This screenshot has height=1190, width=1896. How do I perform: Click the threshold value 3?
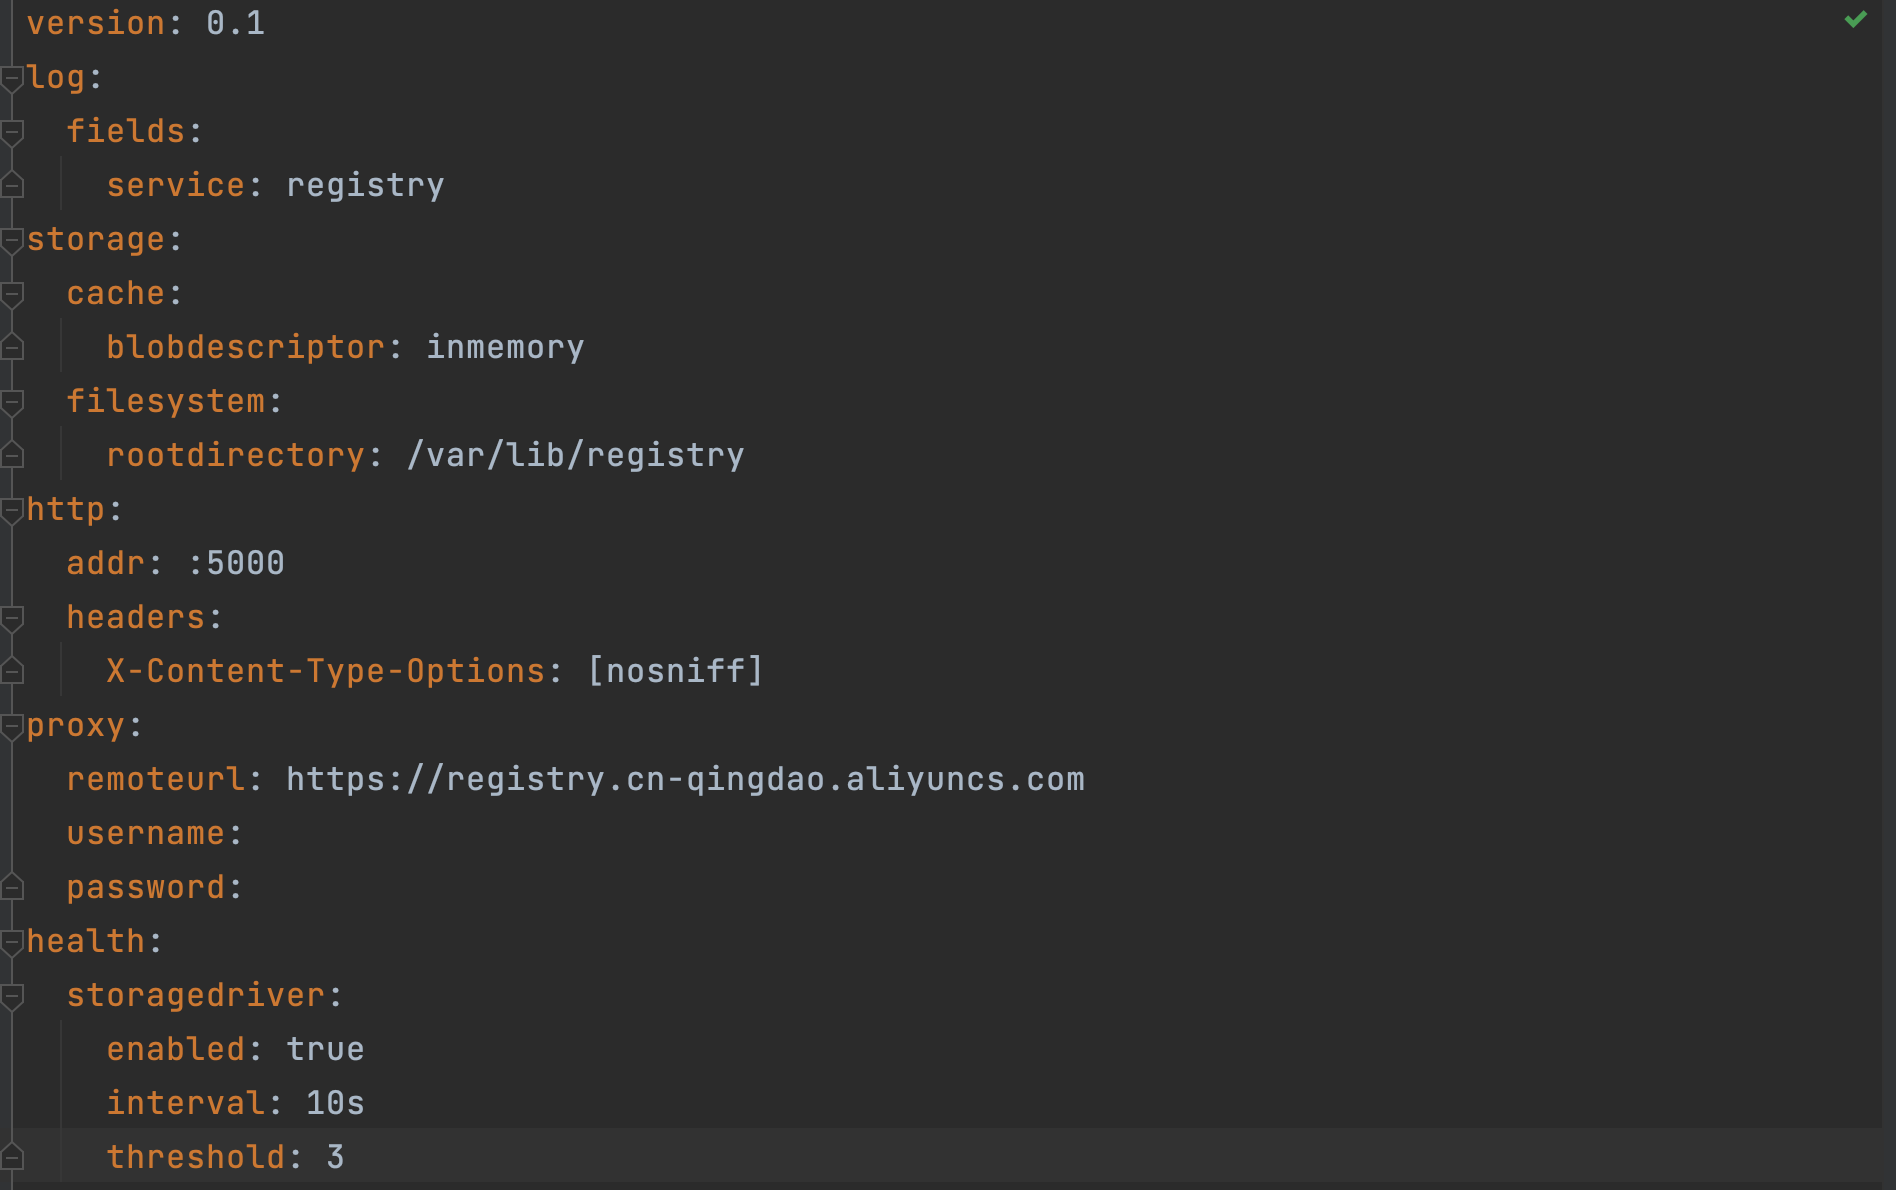point(336,1157)
